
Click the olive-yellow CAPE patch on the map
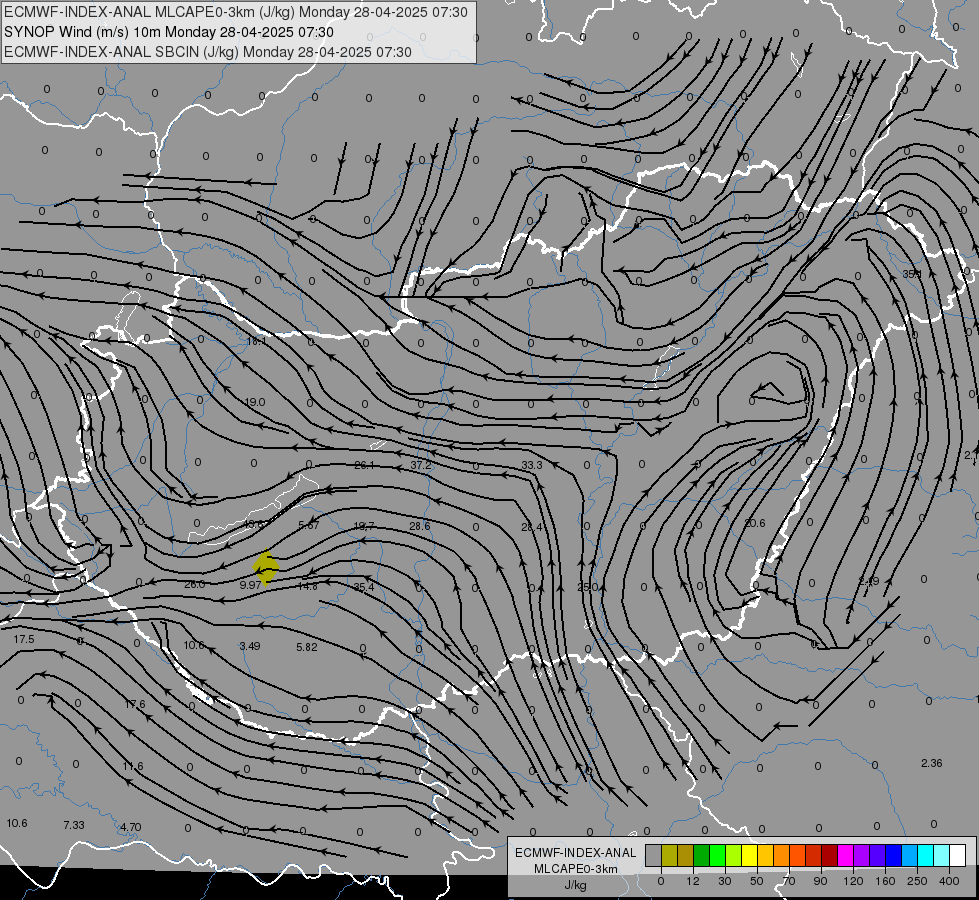point(266,567)
